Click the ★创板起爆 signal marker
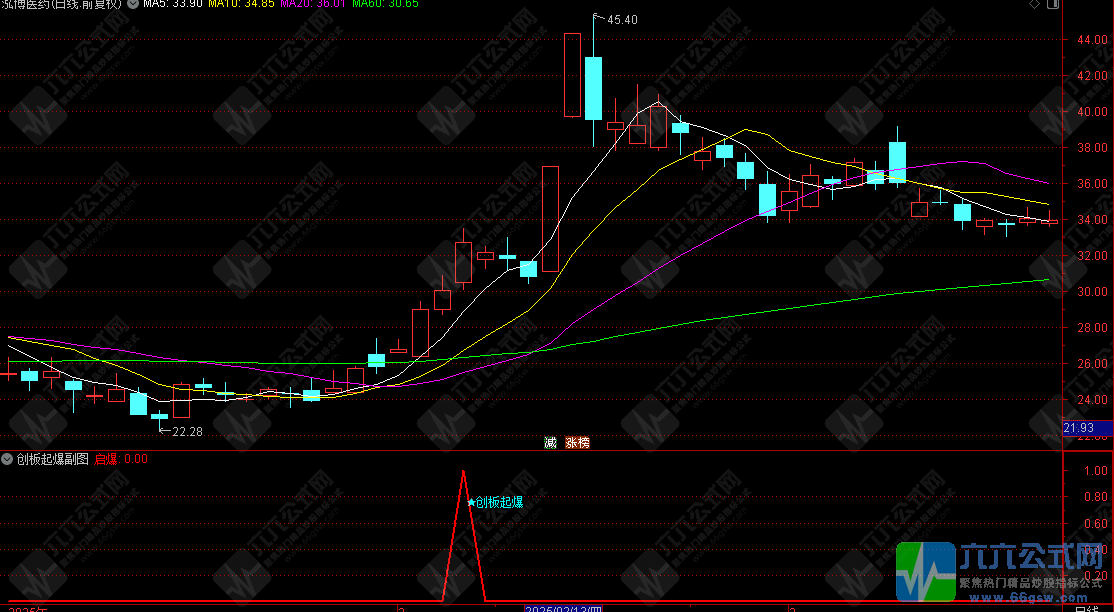This screenshot has height=612, width=1114. point(496,503)
